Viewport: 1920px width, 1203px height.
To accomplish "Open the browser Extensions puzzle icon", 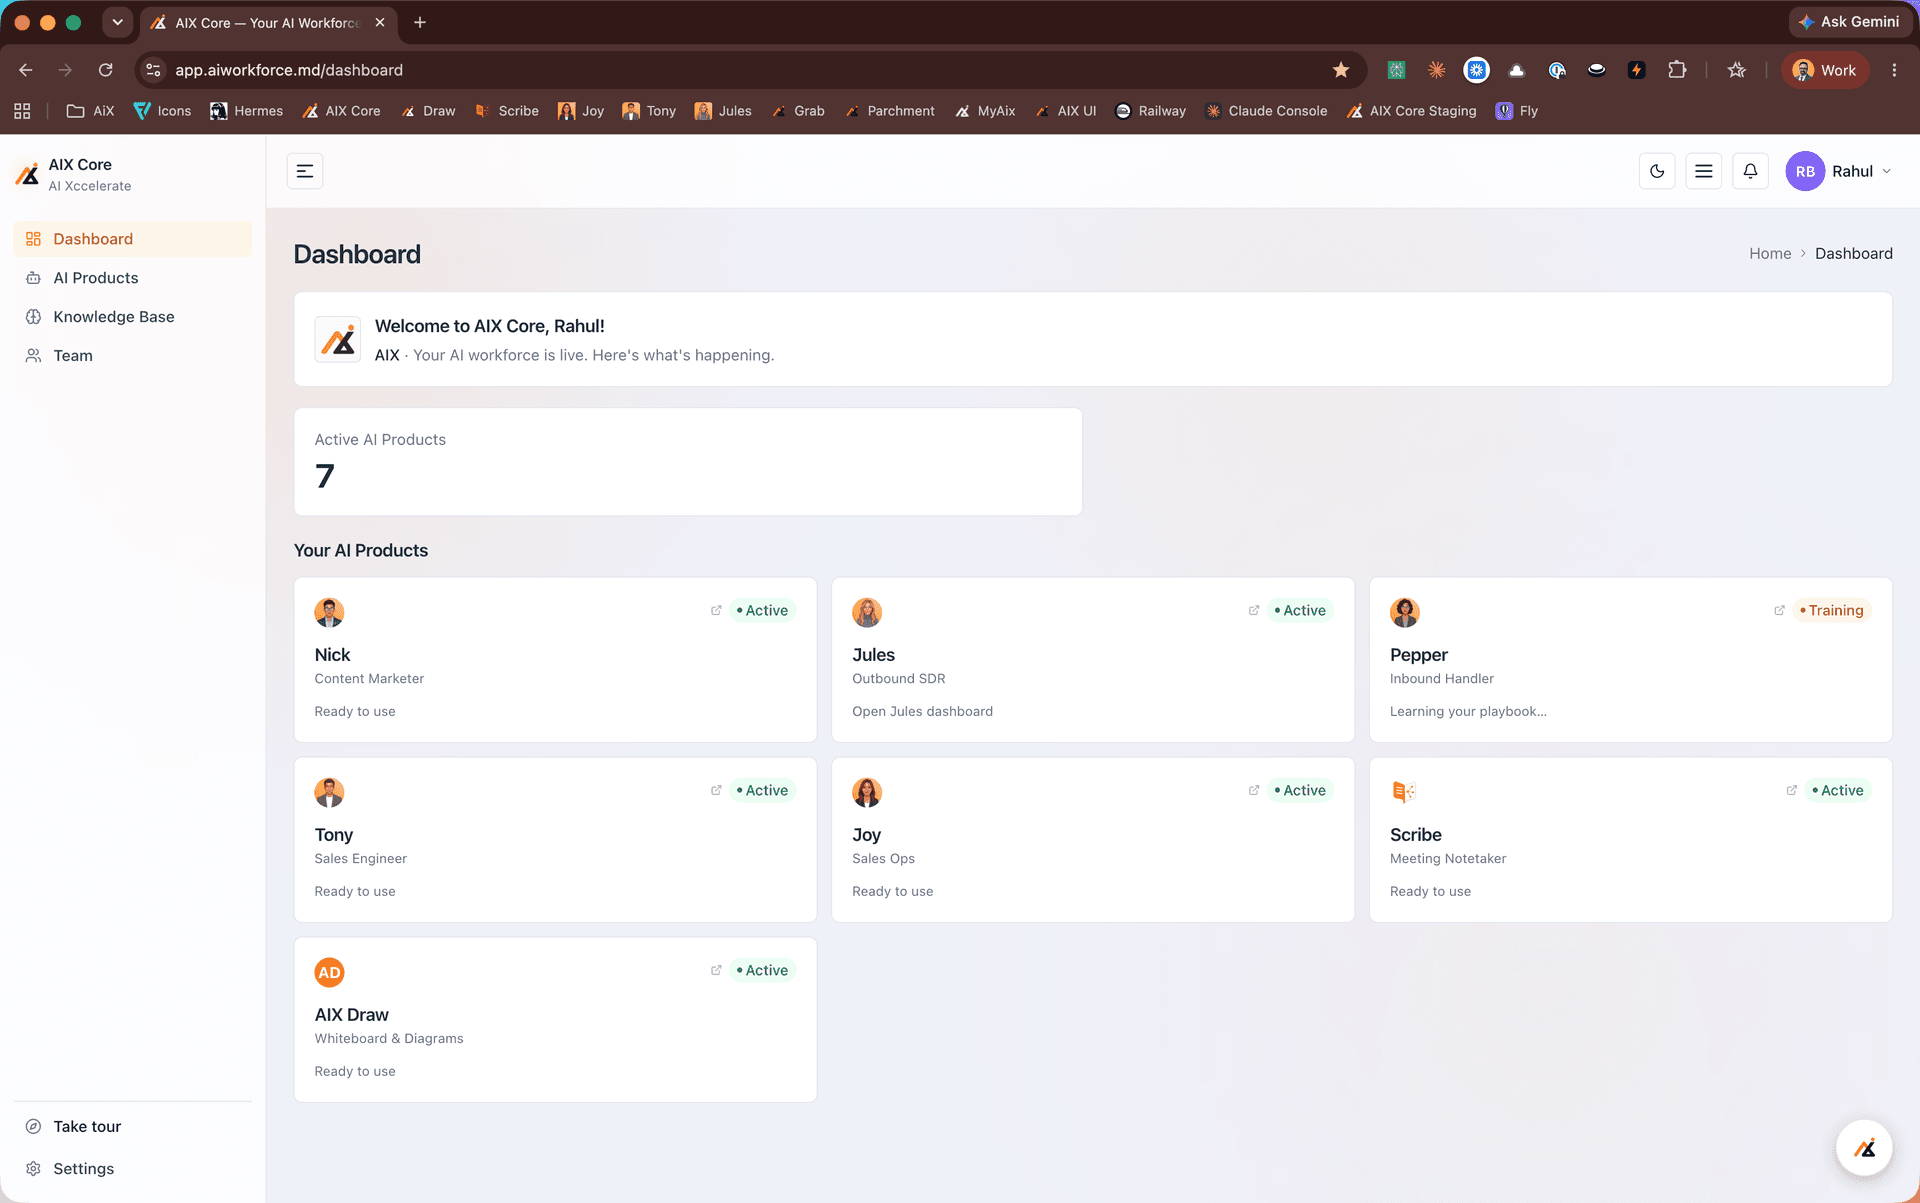I will [1677, 70].
